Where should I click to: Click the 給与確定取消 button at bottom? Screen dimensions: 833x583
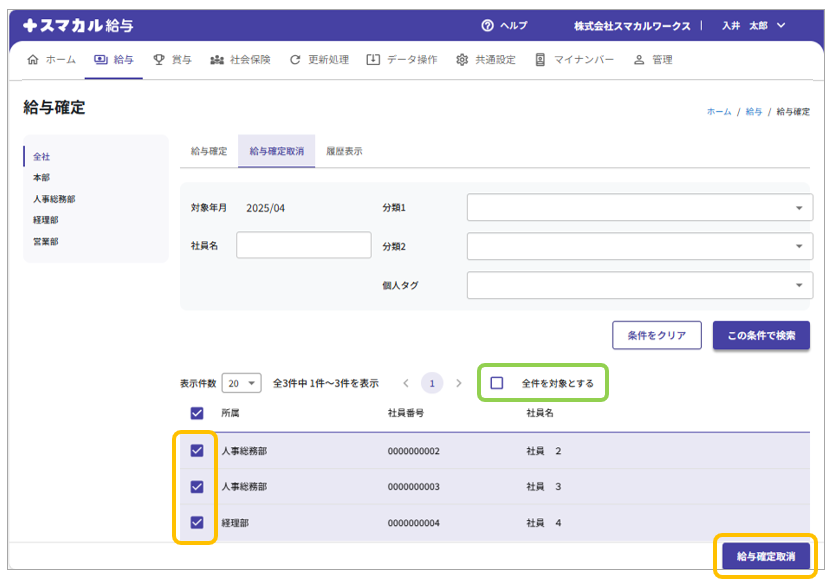765,556
